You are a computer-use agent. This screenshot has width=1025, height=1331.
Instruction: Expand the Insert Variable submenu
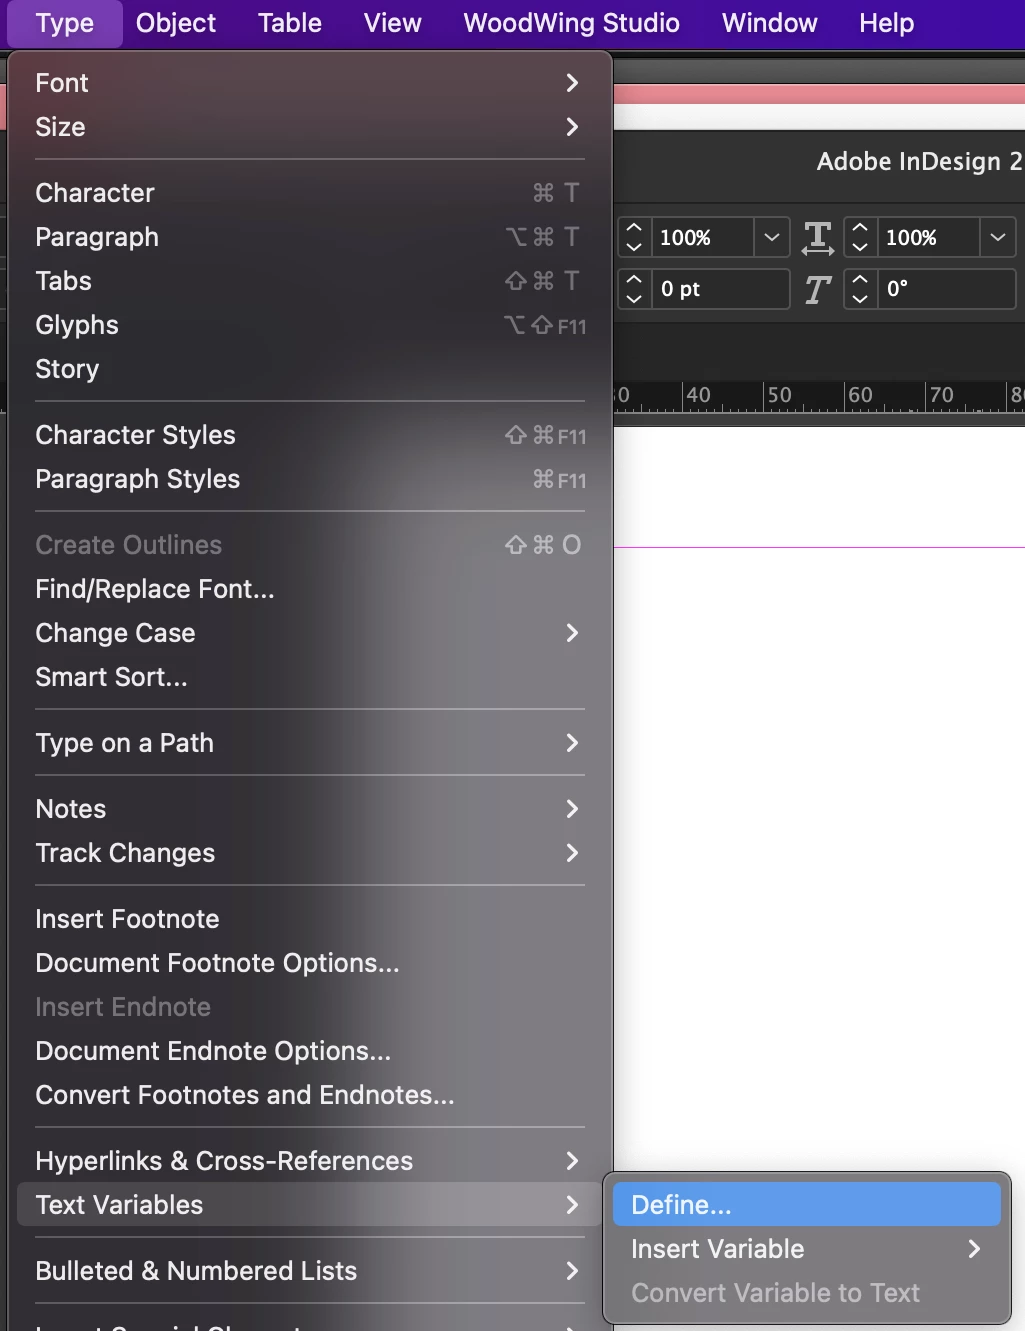pyautogui.click(x=807, y=1249)
